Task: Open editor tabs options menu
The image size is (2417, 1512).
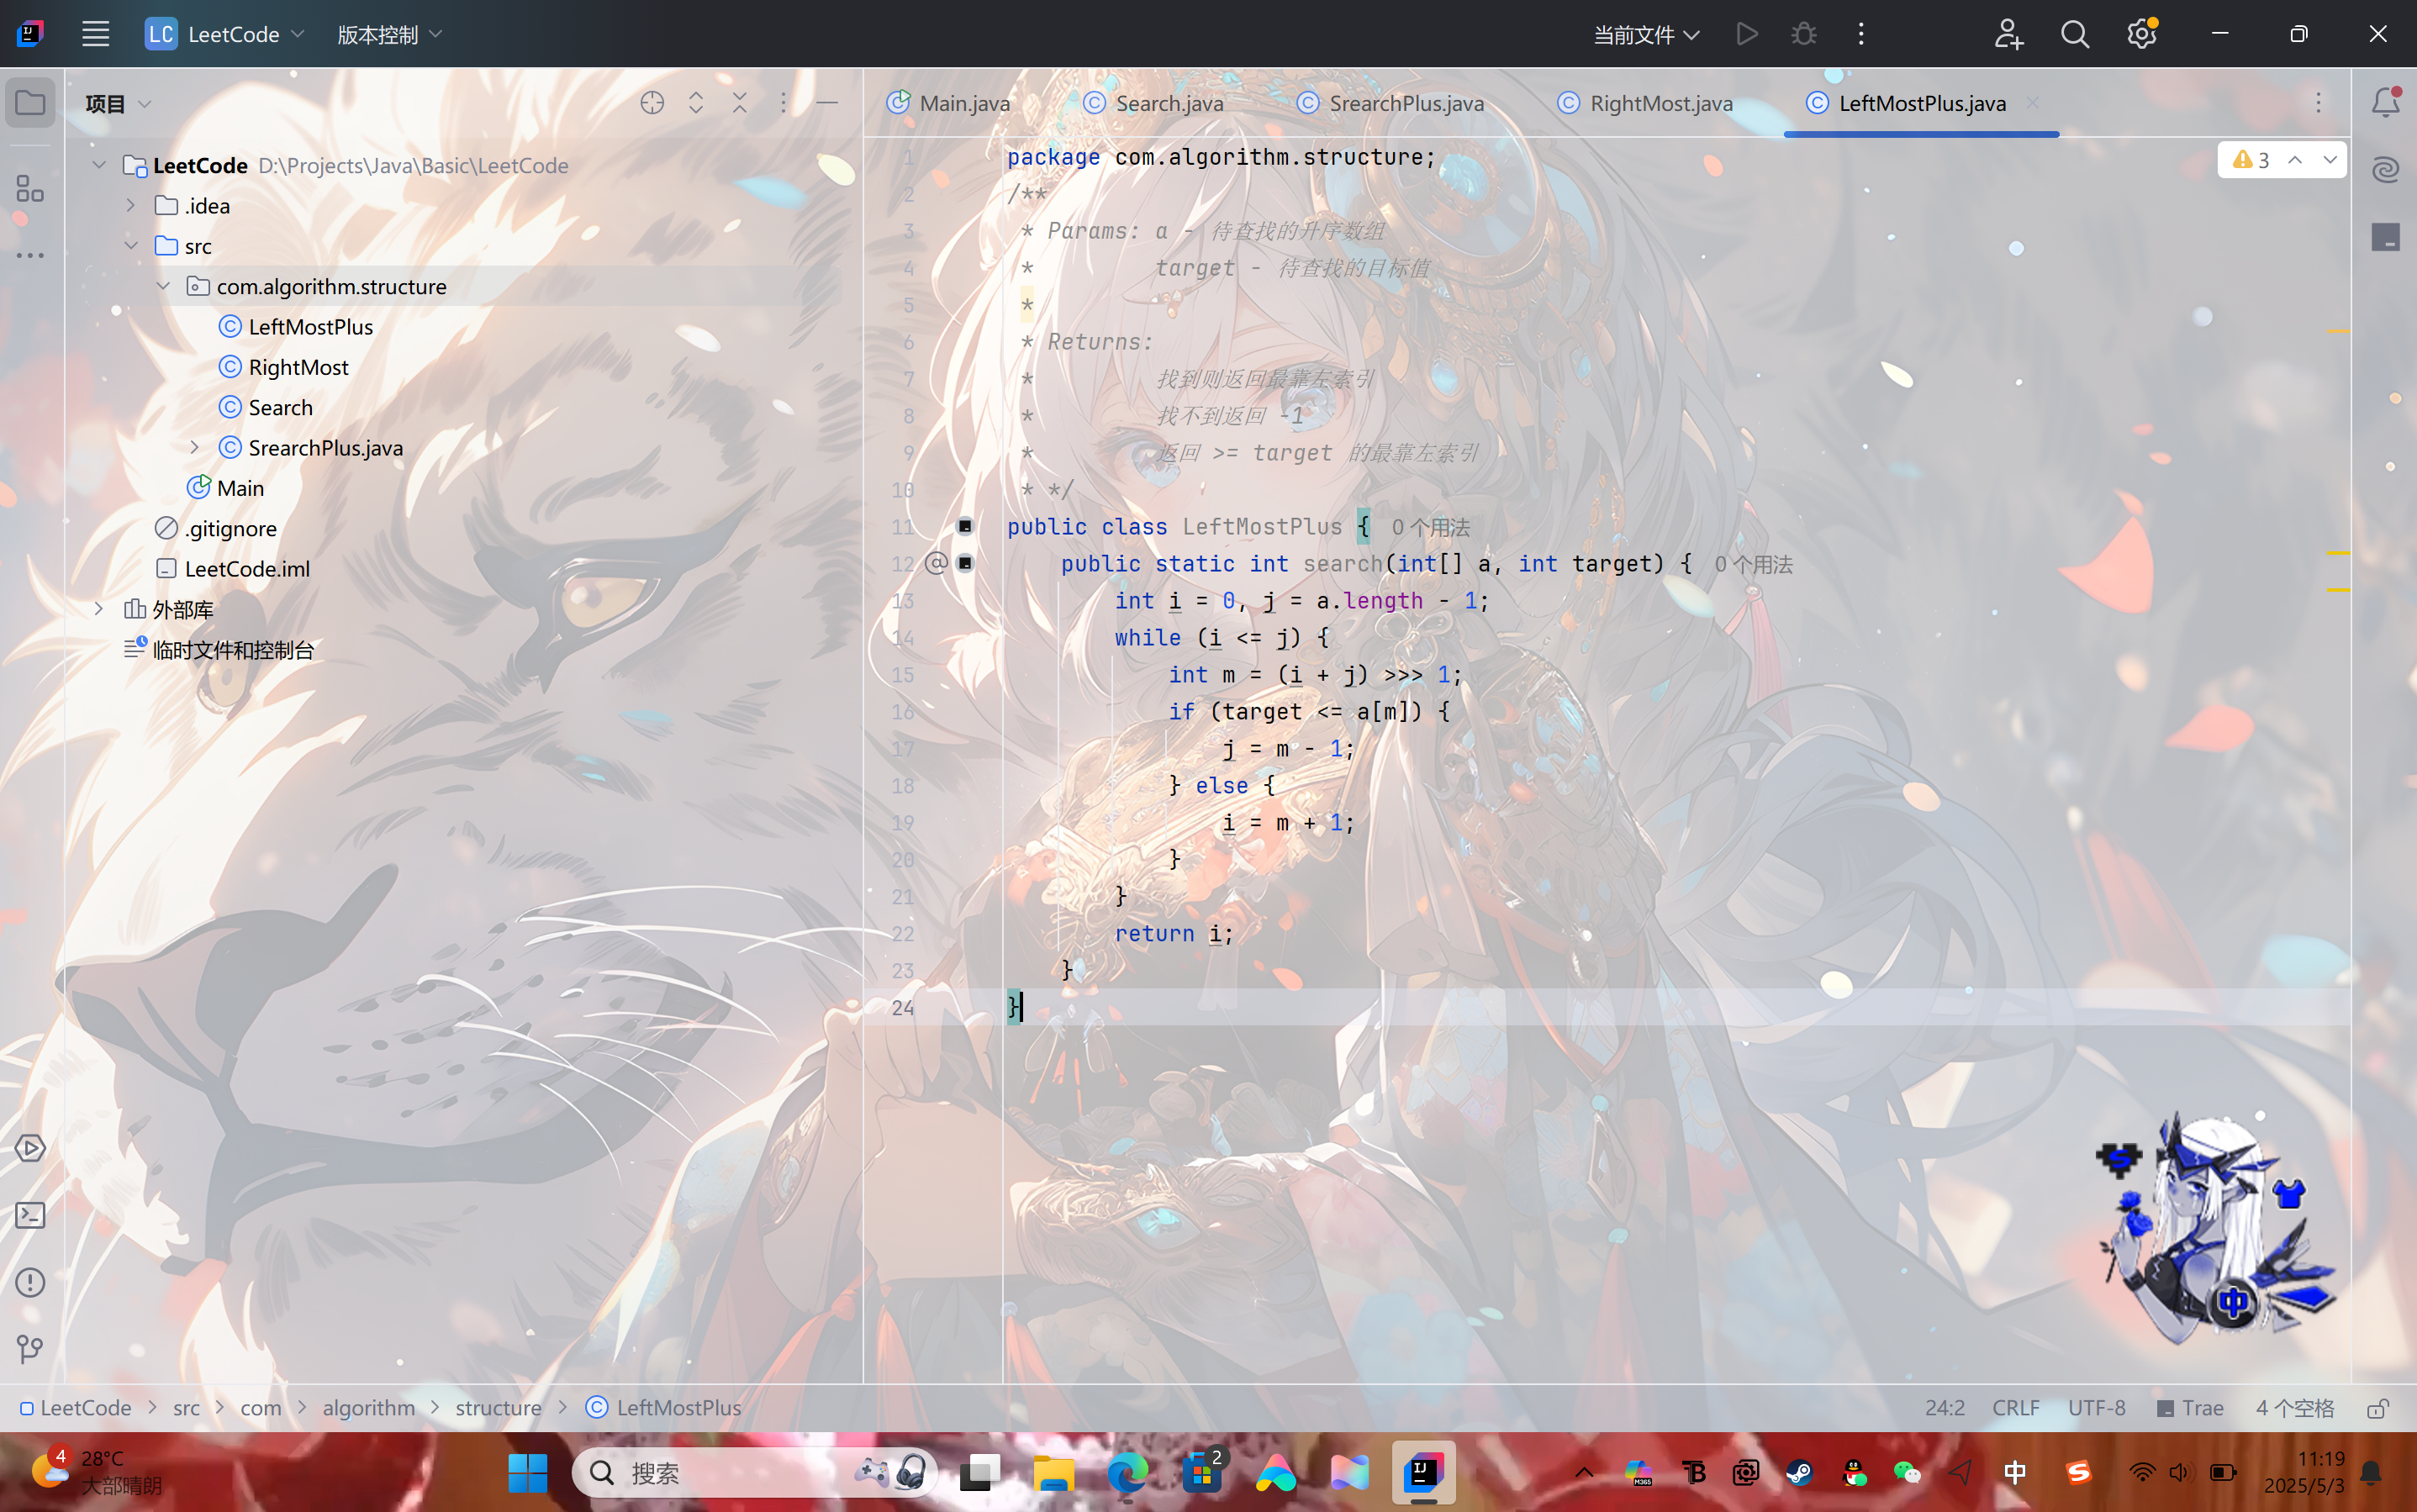Action: [2318, 102]
